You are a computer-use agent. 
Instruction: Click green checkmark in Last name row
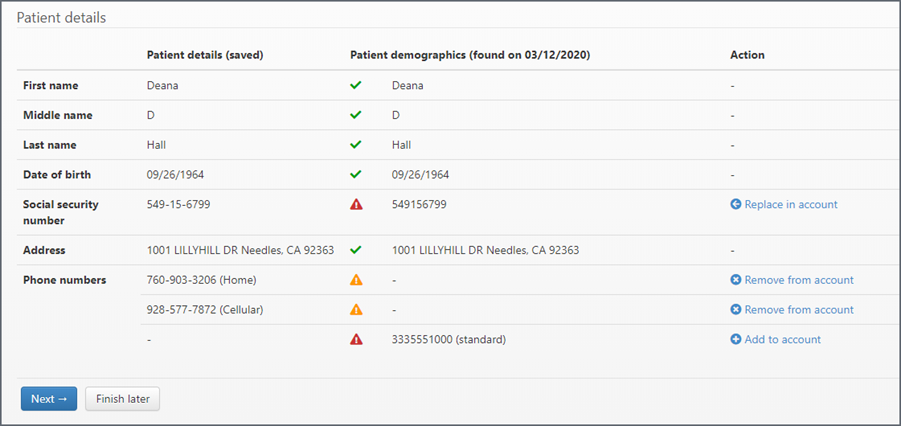coord(355,145)
